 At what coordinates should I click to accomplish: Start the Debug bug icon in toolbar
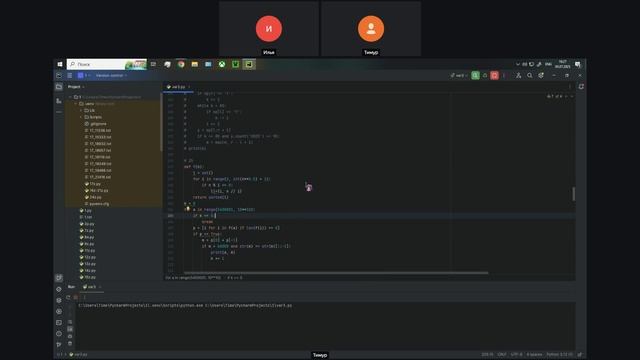coord(485,76)
